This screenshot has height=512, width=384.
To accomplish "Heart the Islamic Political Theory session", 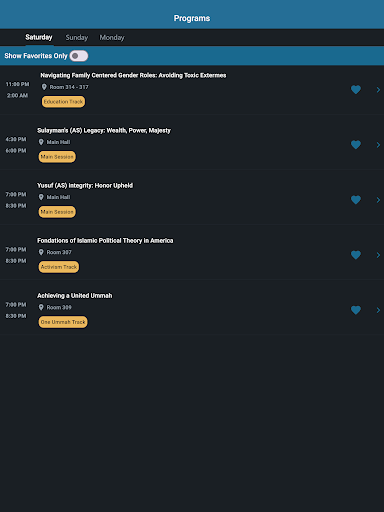I will pos(356,255).
